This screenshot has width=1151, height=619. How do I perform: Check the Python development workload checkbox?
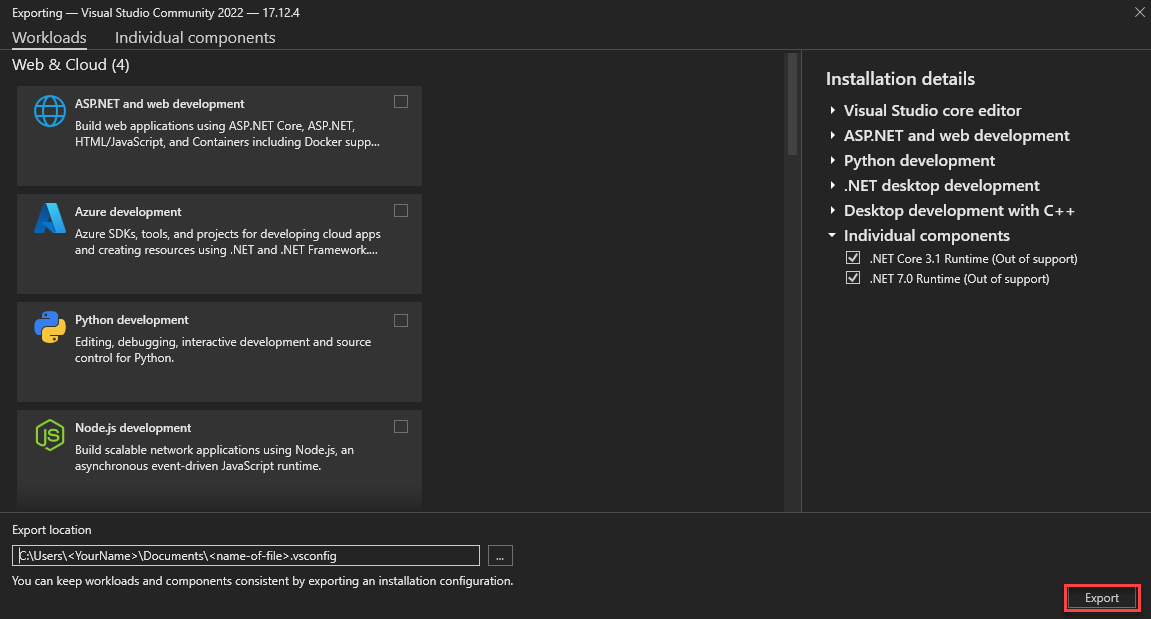[x=401, y=319]
